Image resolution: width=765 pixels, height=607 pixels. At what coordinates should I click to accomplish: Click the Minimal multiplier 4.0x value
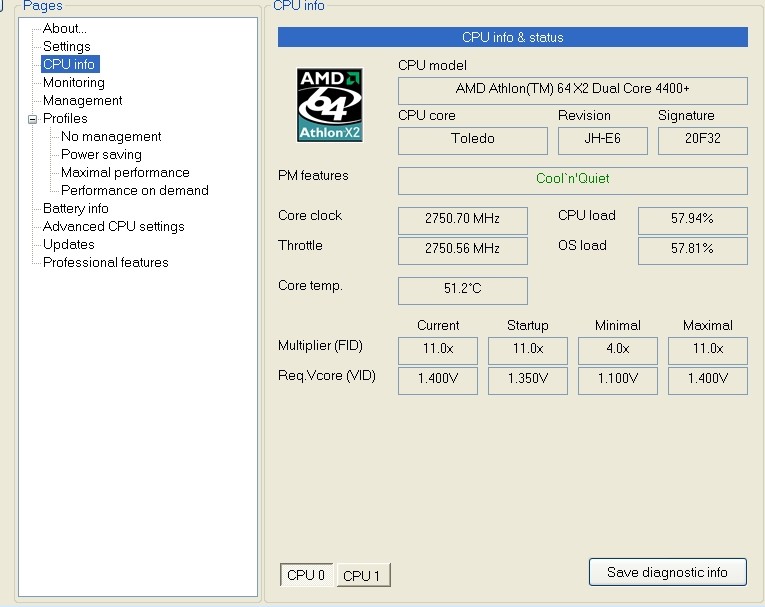tap(618, 350)
